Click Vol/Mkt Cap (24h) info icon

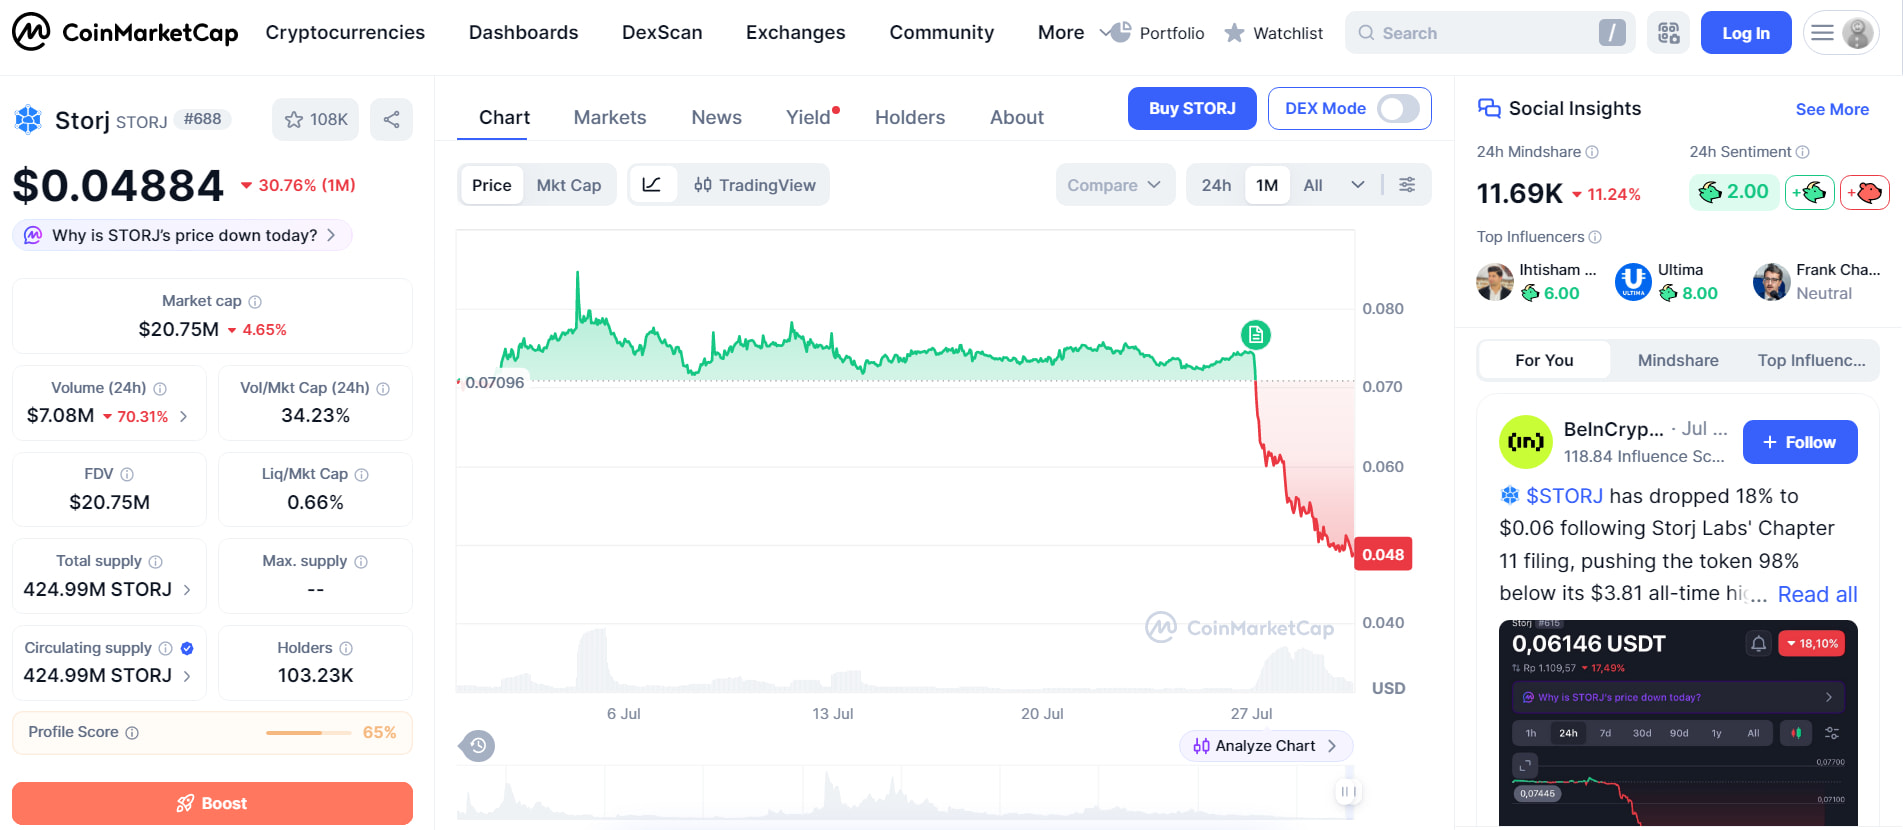(x=383, y=389)
